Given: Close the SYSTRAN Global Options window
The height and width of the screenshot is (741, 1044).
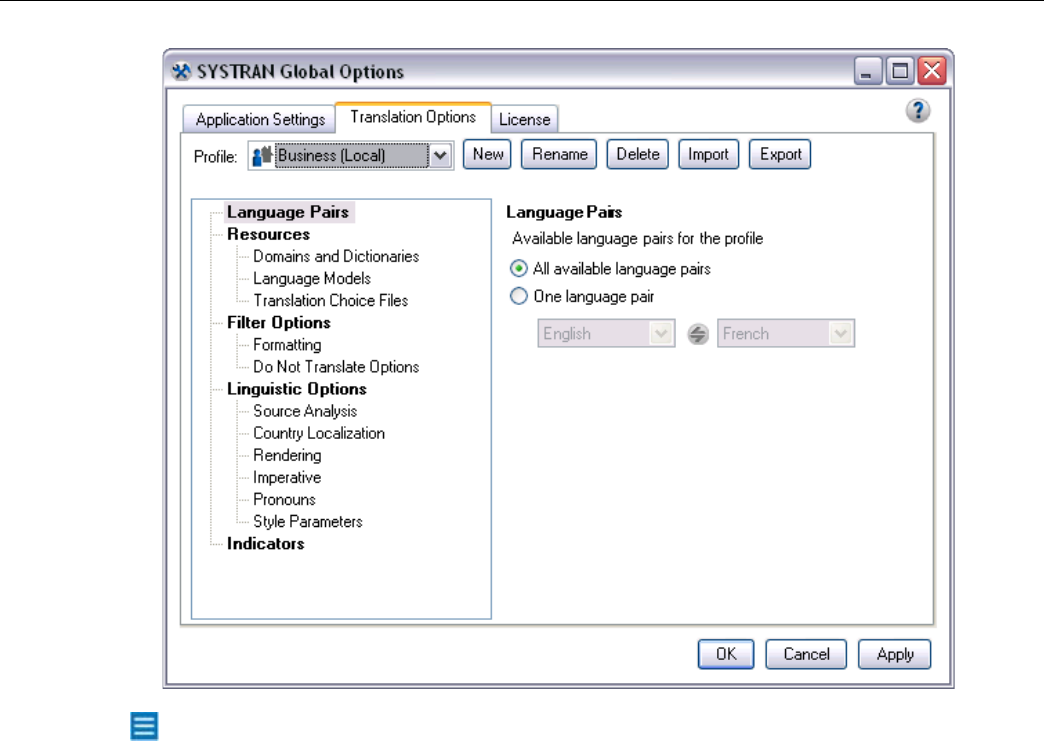Looking at the screenshot, I should (x=932, y=71).
